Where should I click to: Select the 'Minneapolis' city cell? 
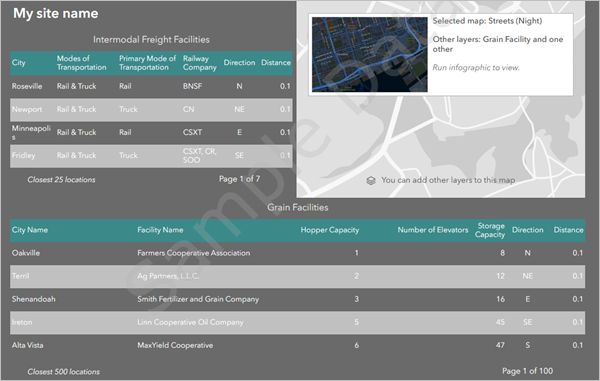pos(31,132)
